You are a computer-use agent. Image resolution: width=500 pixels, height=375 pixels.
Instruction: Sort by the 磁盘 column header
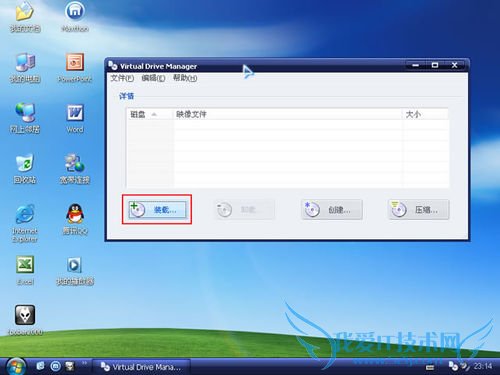pyautogui.click(x=150, y=114)
